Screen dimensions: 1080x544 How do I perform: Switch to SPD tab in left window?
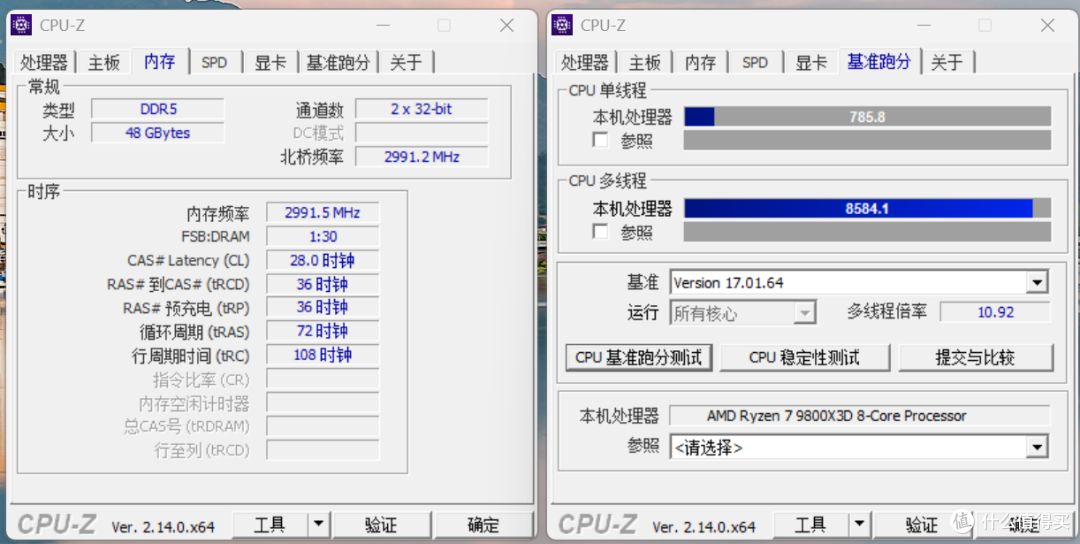point(214,63)
